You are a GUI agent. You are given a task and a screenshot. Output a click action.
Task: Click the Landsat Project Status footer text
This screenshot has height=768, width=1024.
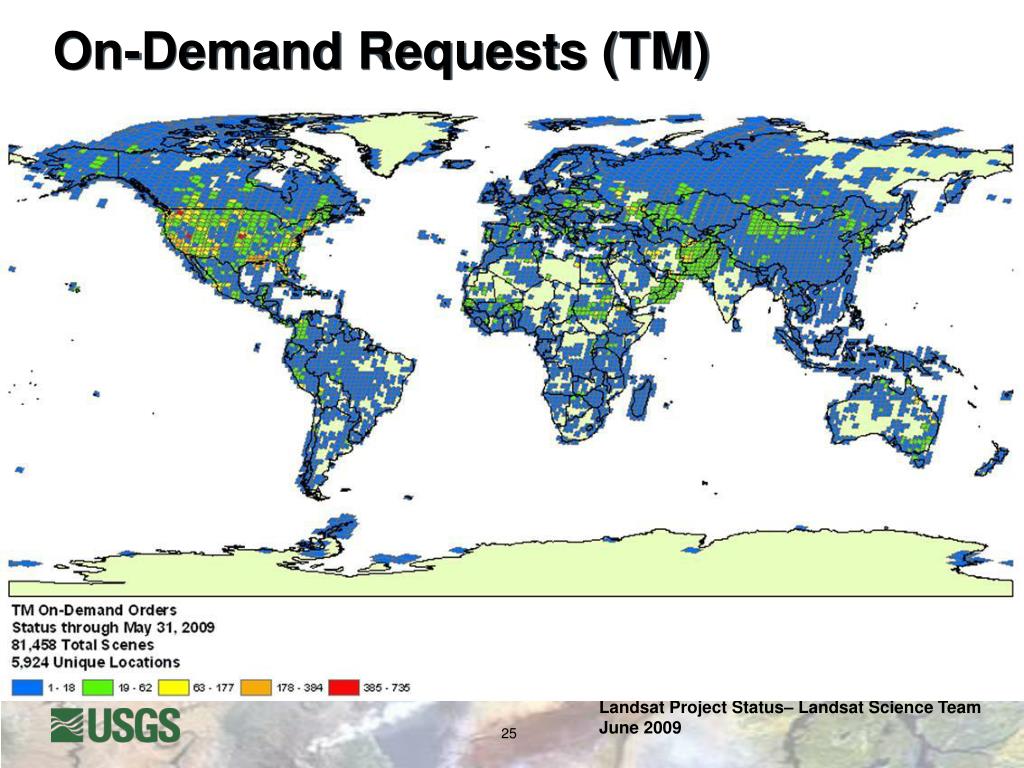[x=790, y=707]
